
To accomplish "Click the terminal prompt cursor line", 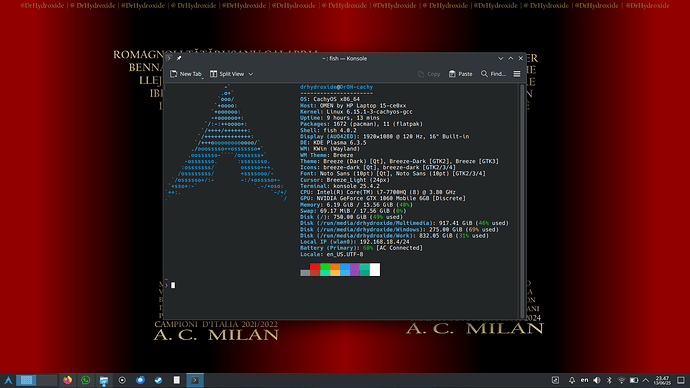I will (173, 285).
